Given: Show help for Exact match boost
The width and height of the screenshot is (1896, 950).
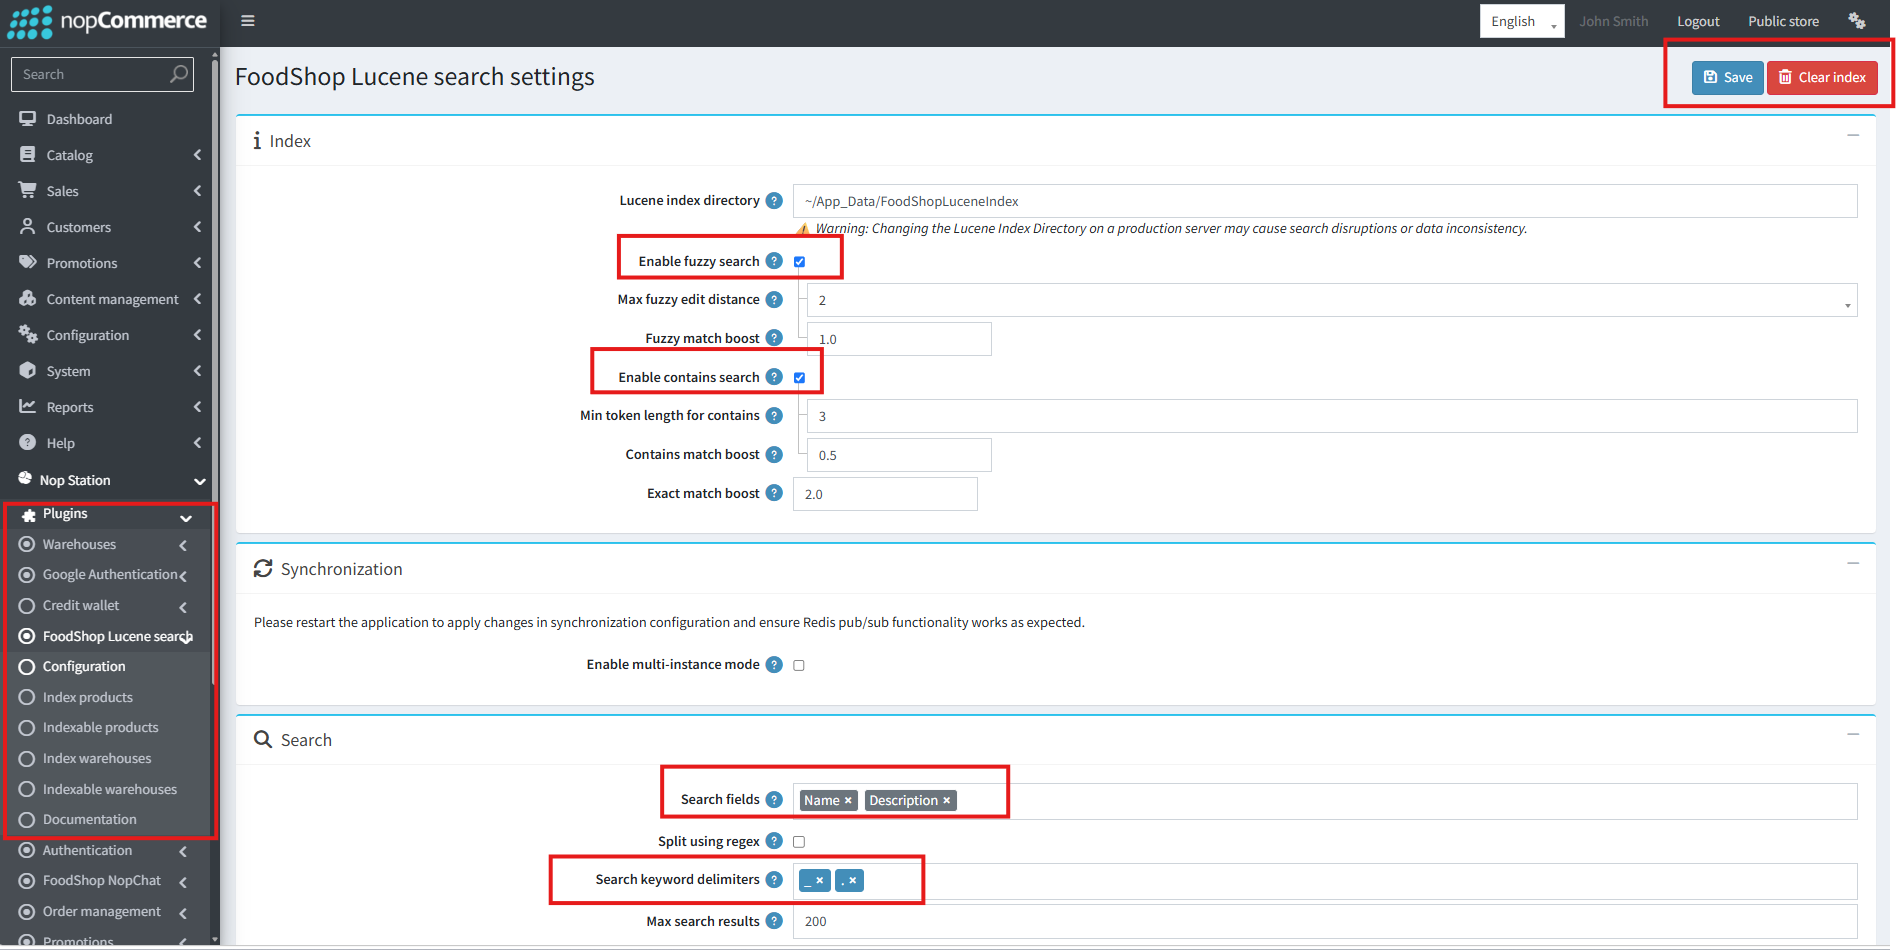Looking at the screenshot, I should coord(774,493).
